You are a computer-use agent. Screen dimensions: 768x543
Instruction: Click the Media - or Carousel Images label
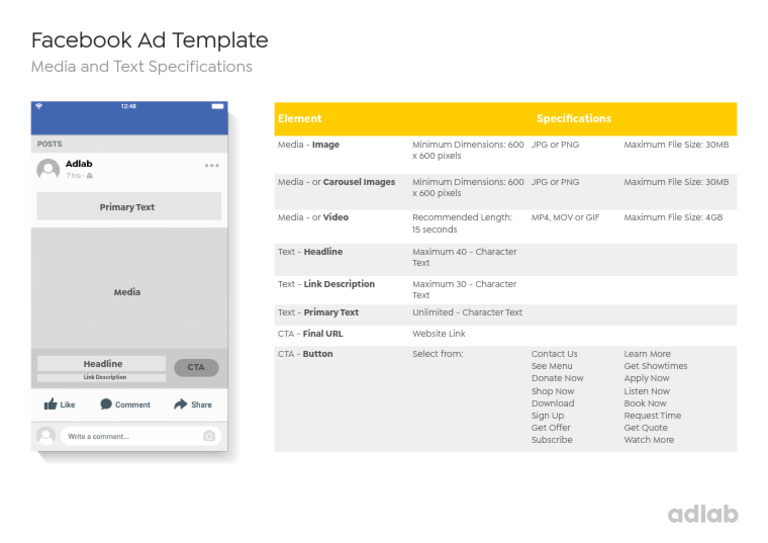pyautogui.click(x=336, y=182)
